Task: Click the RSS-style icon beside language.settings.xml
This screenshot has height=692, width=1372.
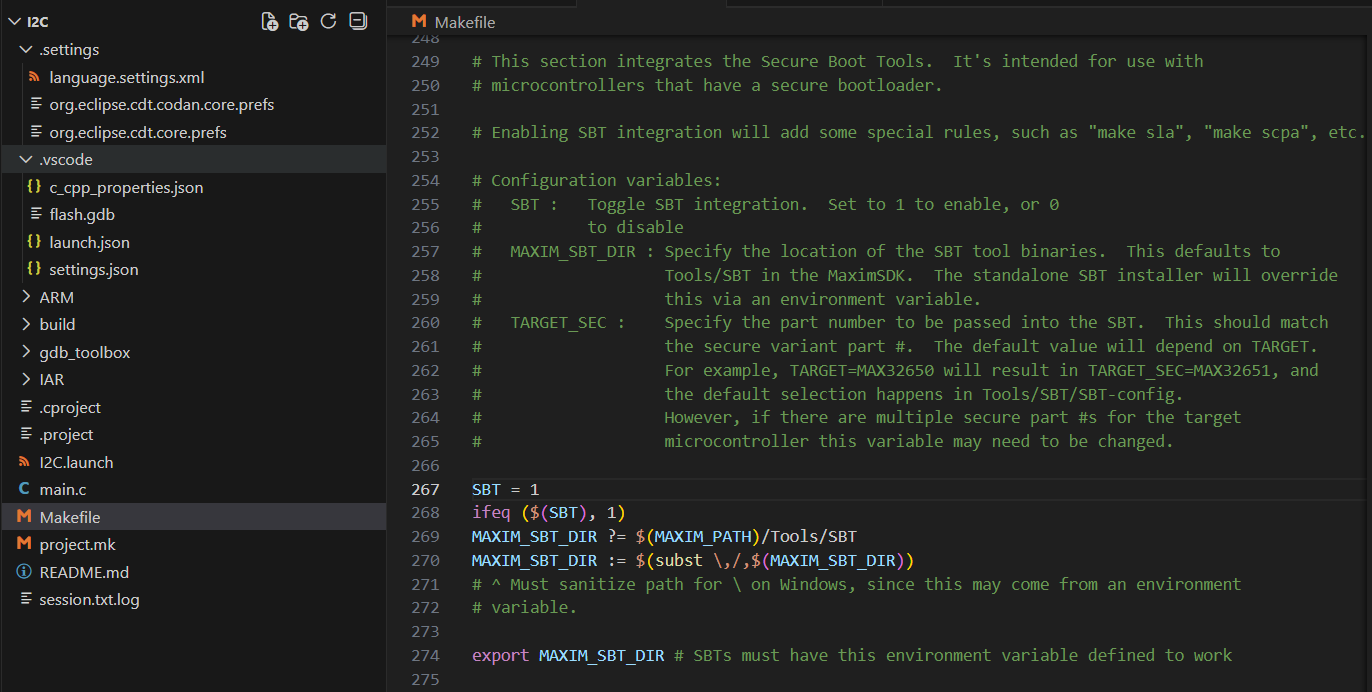Action: [x=34, y=77]
